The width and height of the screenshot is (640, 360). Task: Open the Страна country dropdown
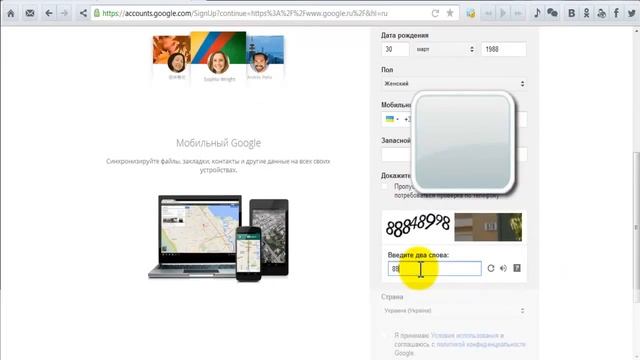click(x=454, y=311)
